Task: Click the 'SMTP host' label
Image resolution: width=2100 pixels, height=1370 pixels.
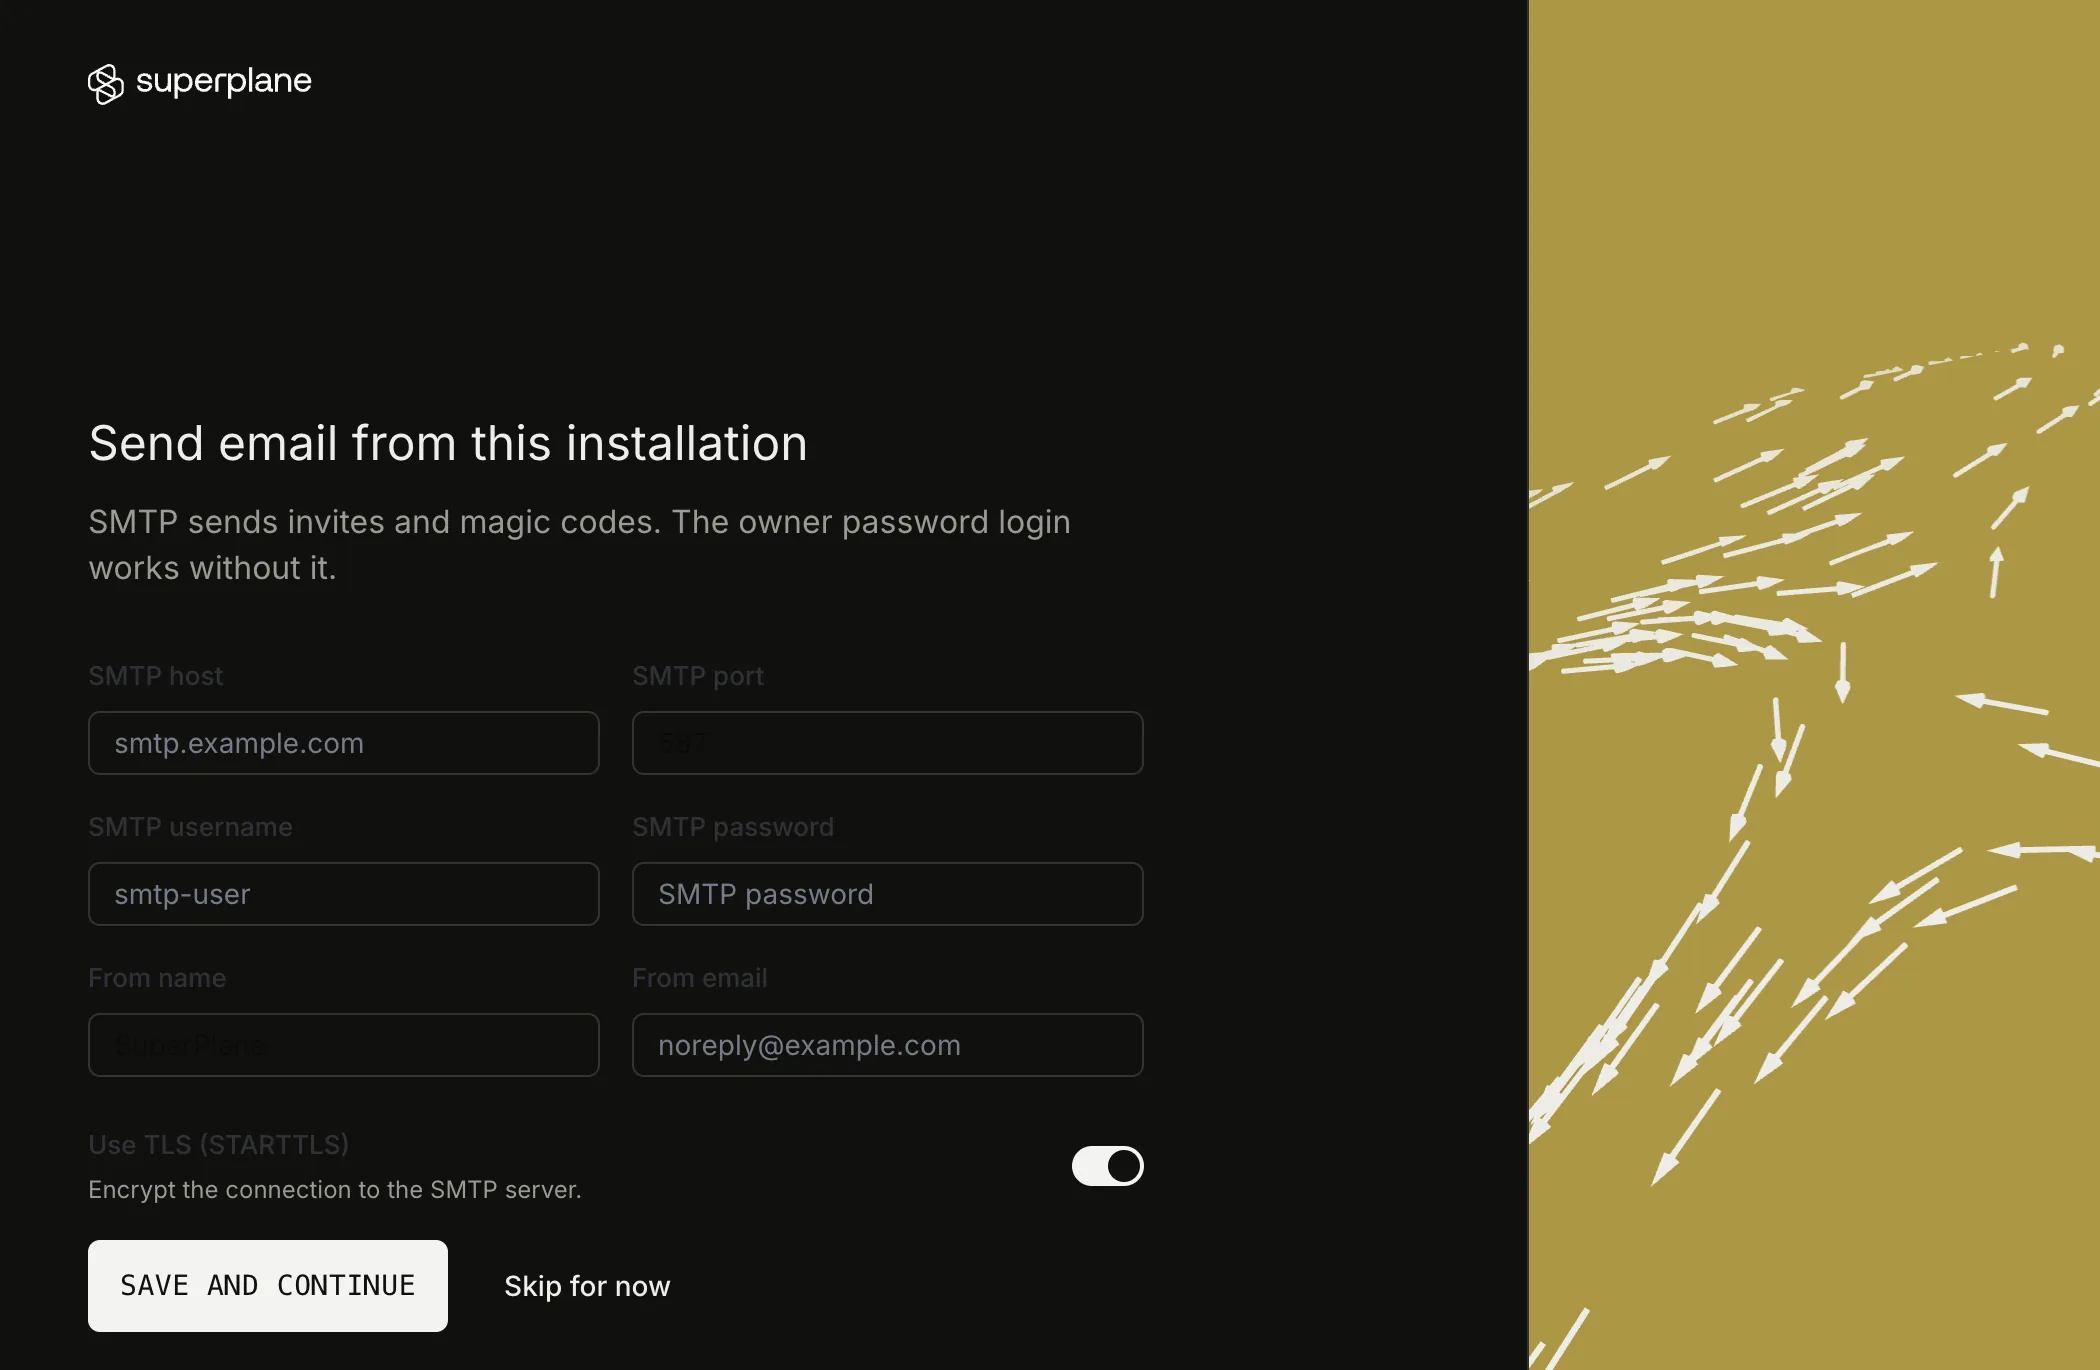Action: click(x=155, y=676)
